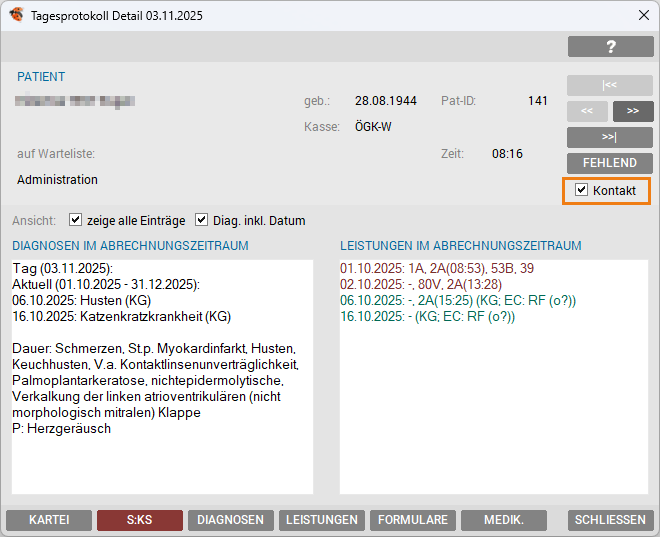Open the MEDIK. section
This screenshot has height=537, width=660.
click(504, 520)
